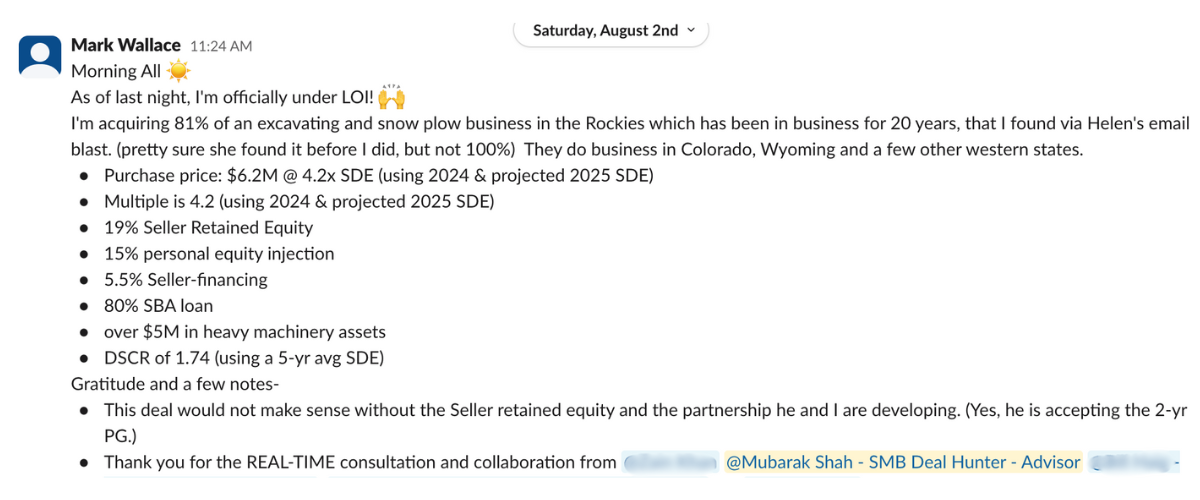Click the 15% personal equity injection line
The height and width of the screenshot is (500, 1200).
click(219, 254)
